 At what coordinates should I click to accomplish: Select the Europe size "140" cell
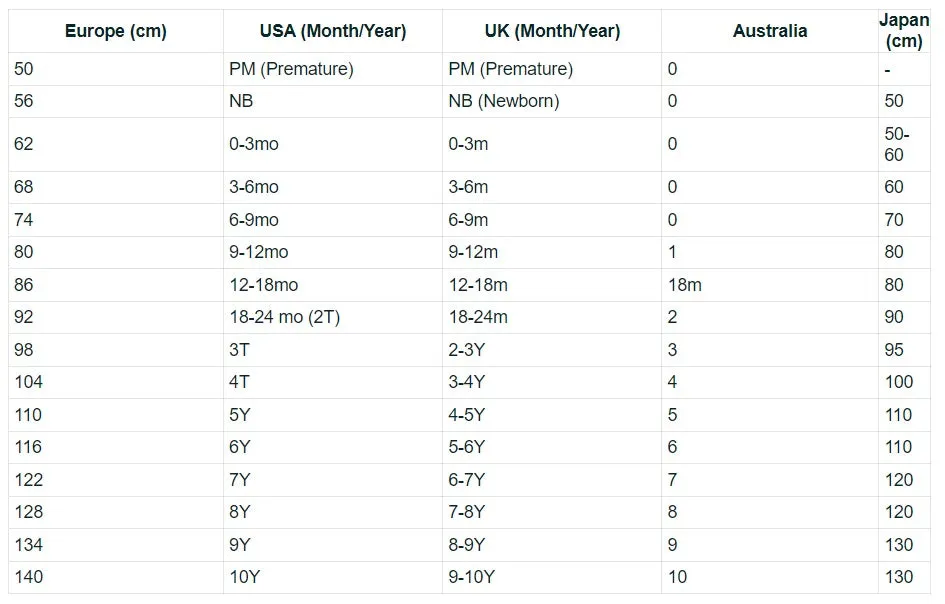click(x=29, y=577)
